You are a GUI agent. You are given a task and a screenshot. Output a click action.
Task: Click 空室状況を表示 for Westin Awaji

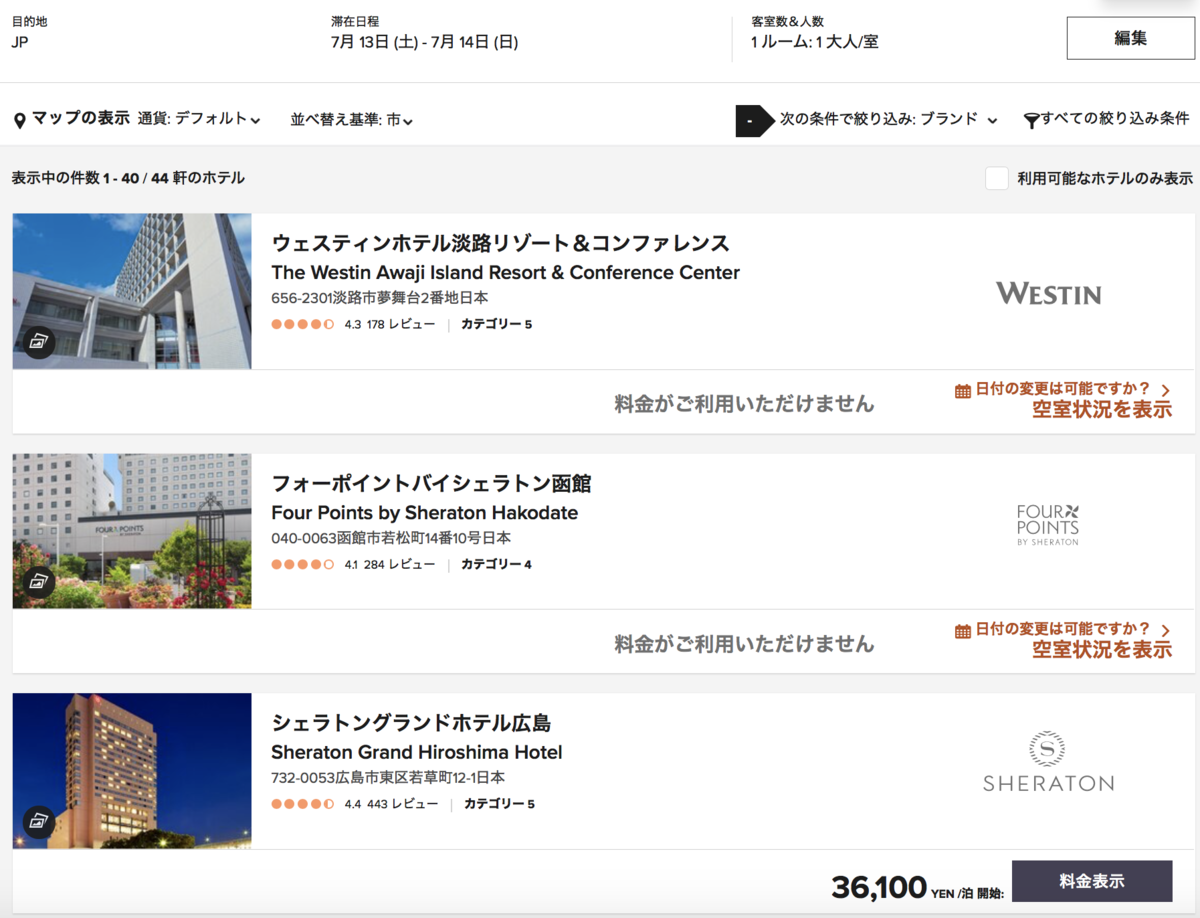(x=1102, y=410)
